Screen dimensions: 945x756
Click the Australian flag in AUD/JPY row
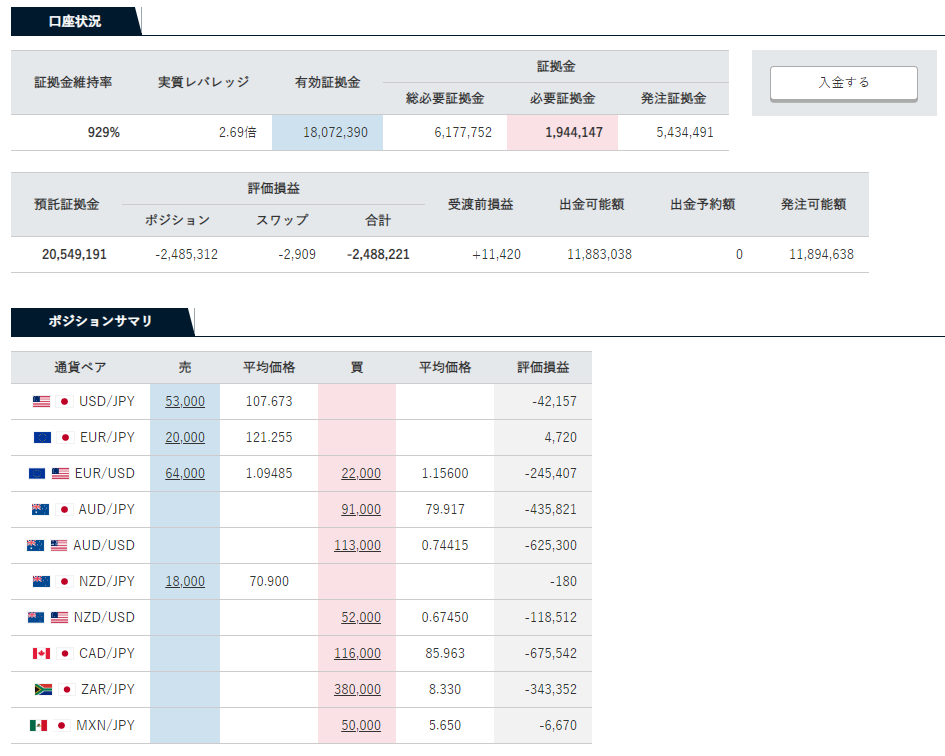[41, 509]
